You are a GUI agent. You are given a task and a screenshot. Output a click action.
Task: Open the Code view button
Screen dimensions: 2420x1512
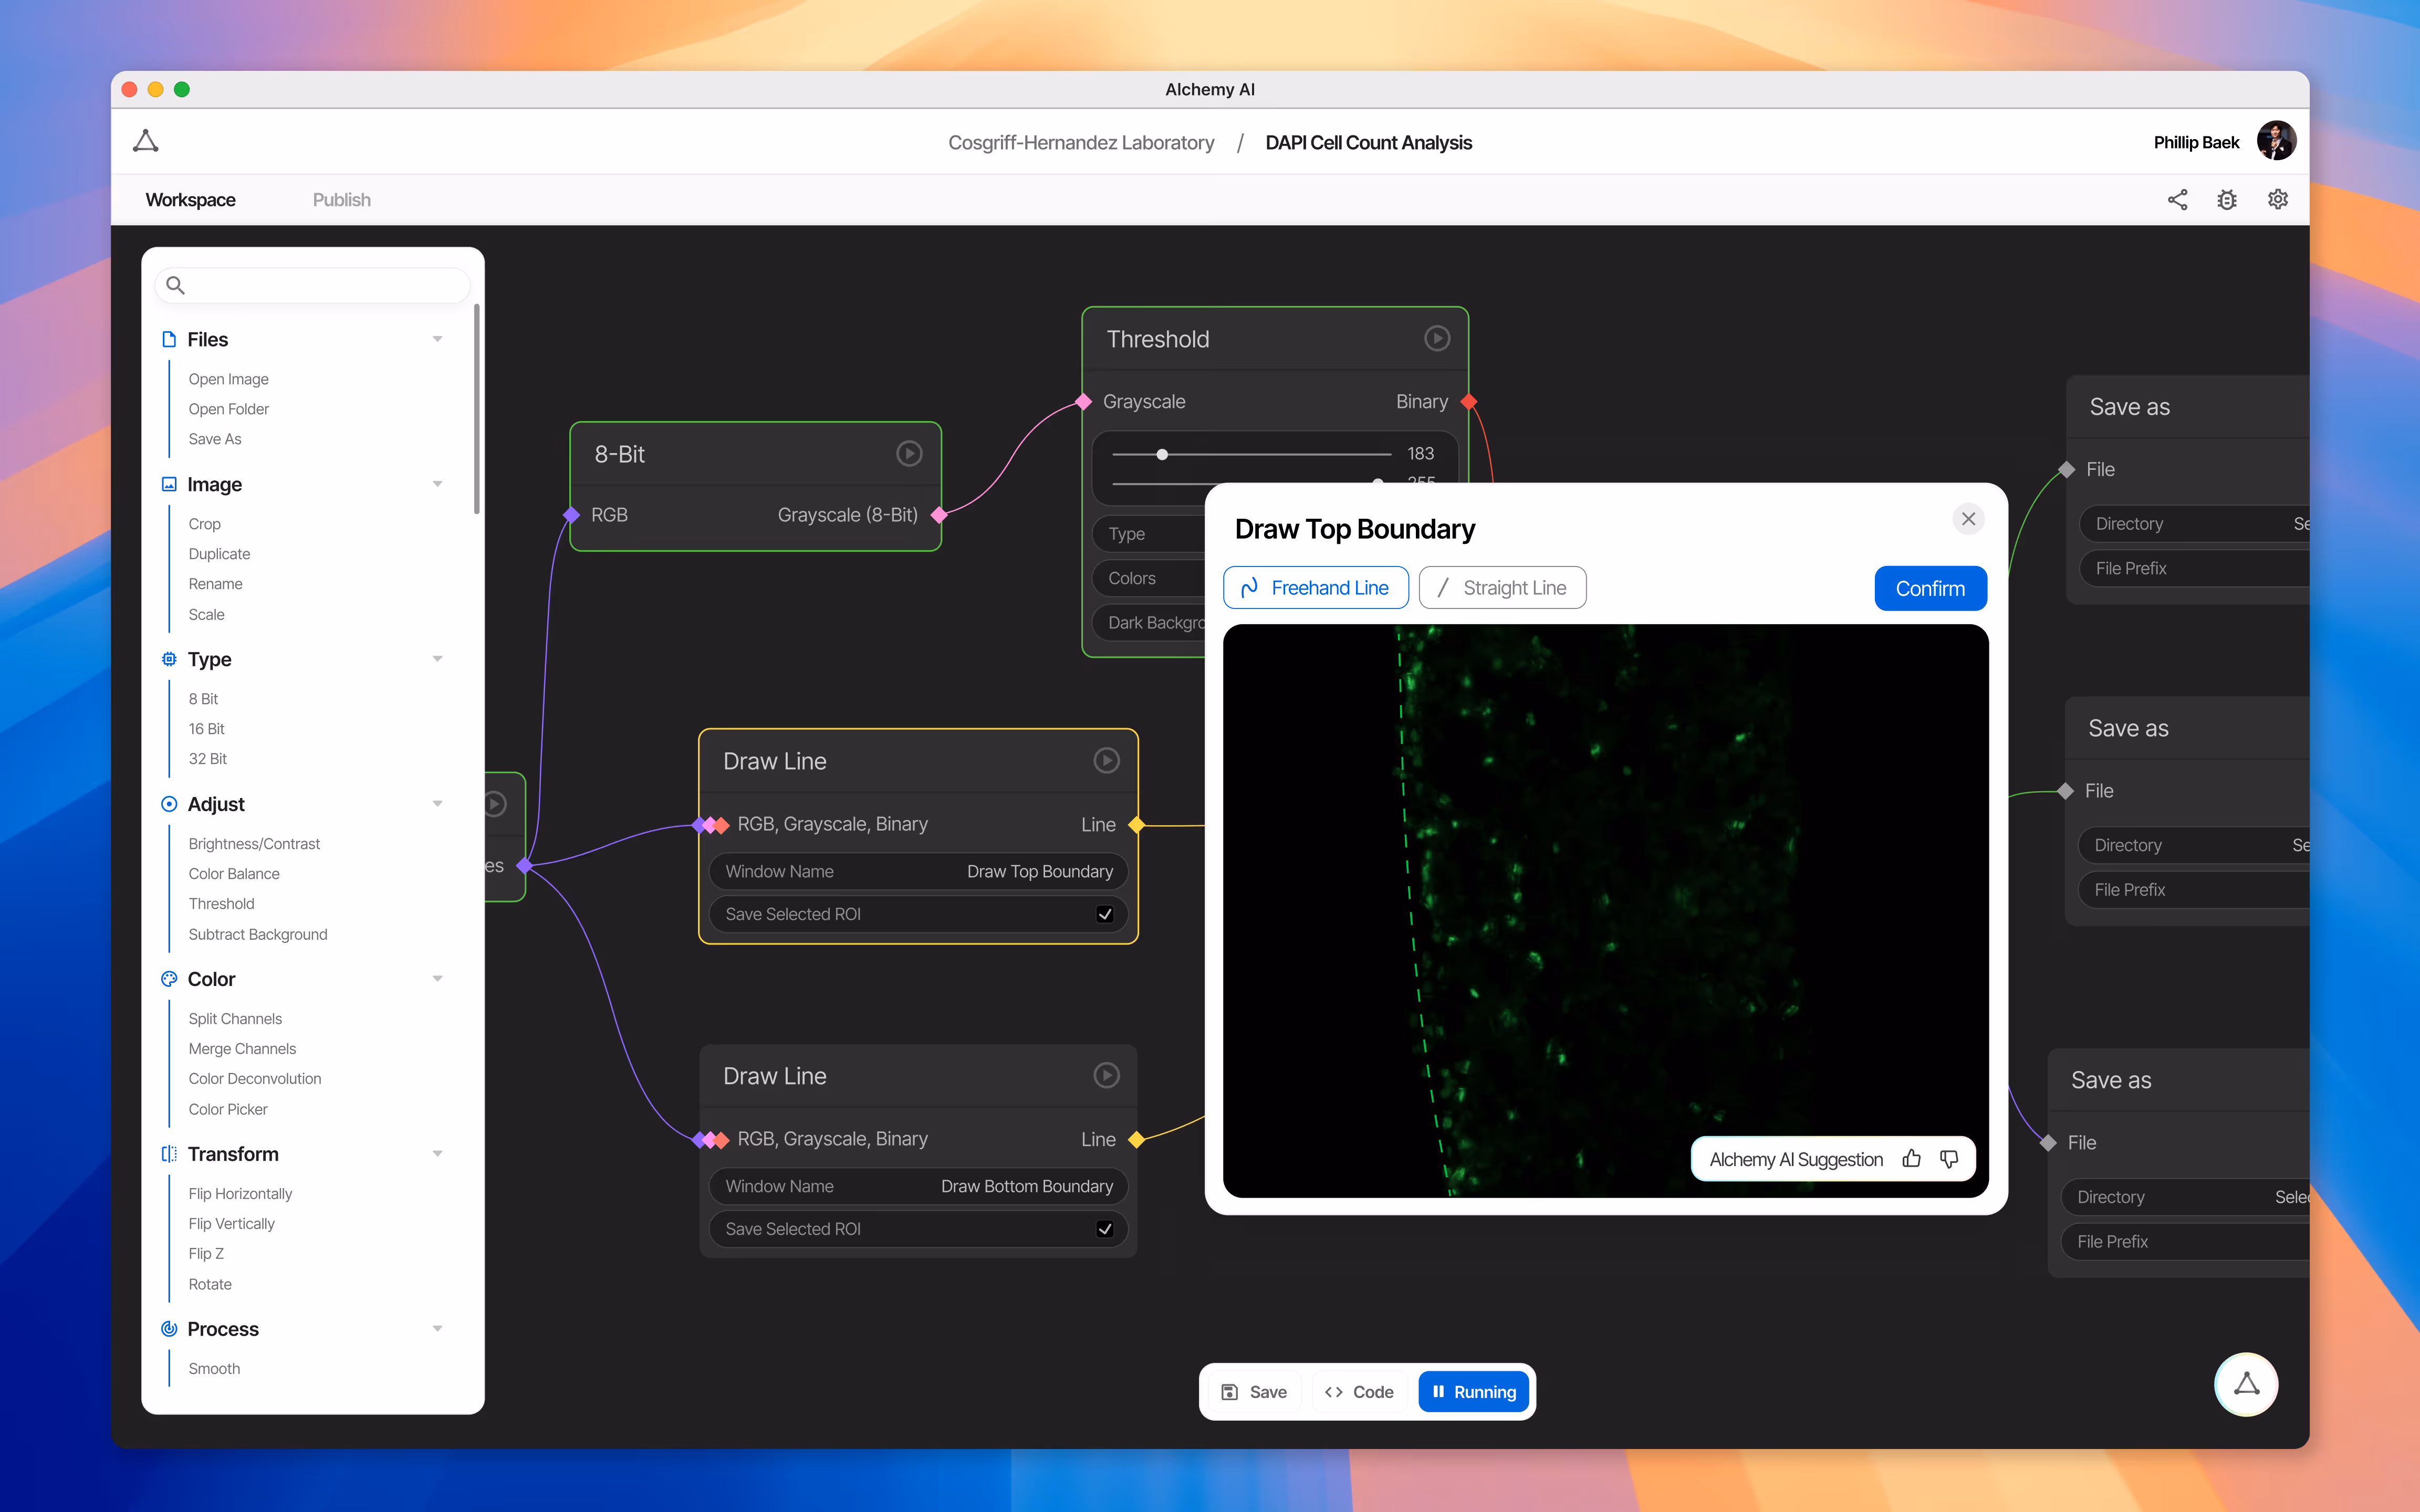coord(1359,1392)
